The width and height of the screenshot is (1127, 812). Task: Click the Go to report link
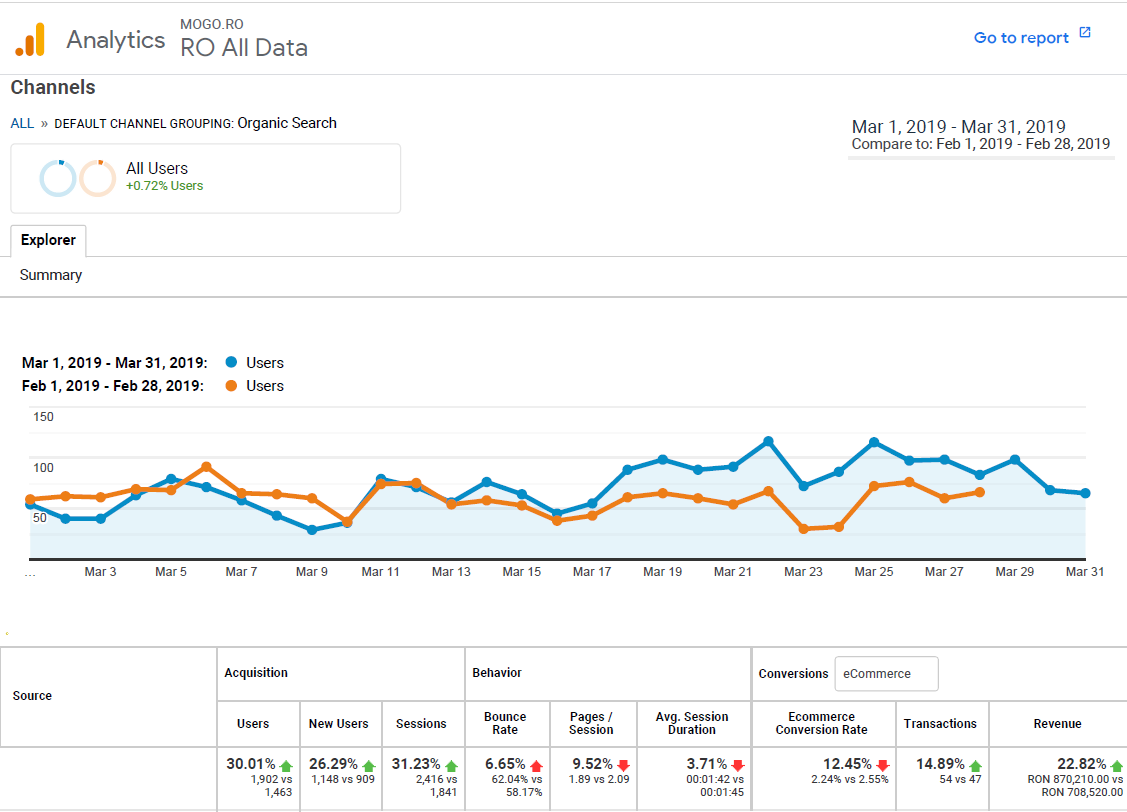(1023, 36)
